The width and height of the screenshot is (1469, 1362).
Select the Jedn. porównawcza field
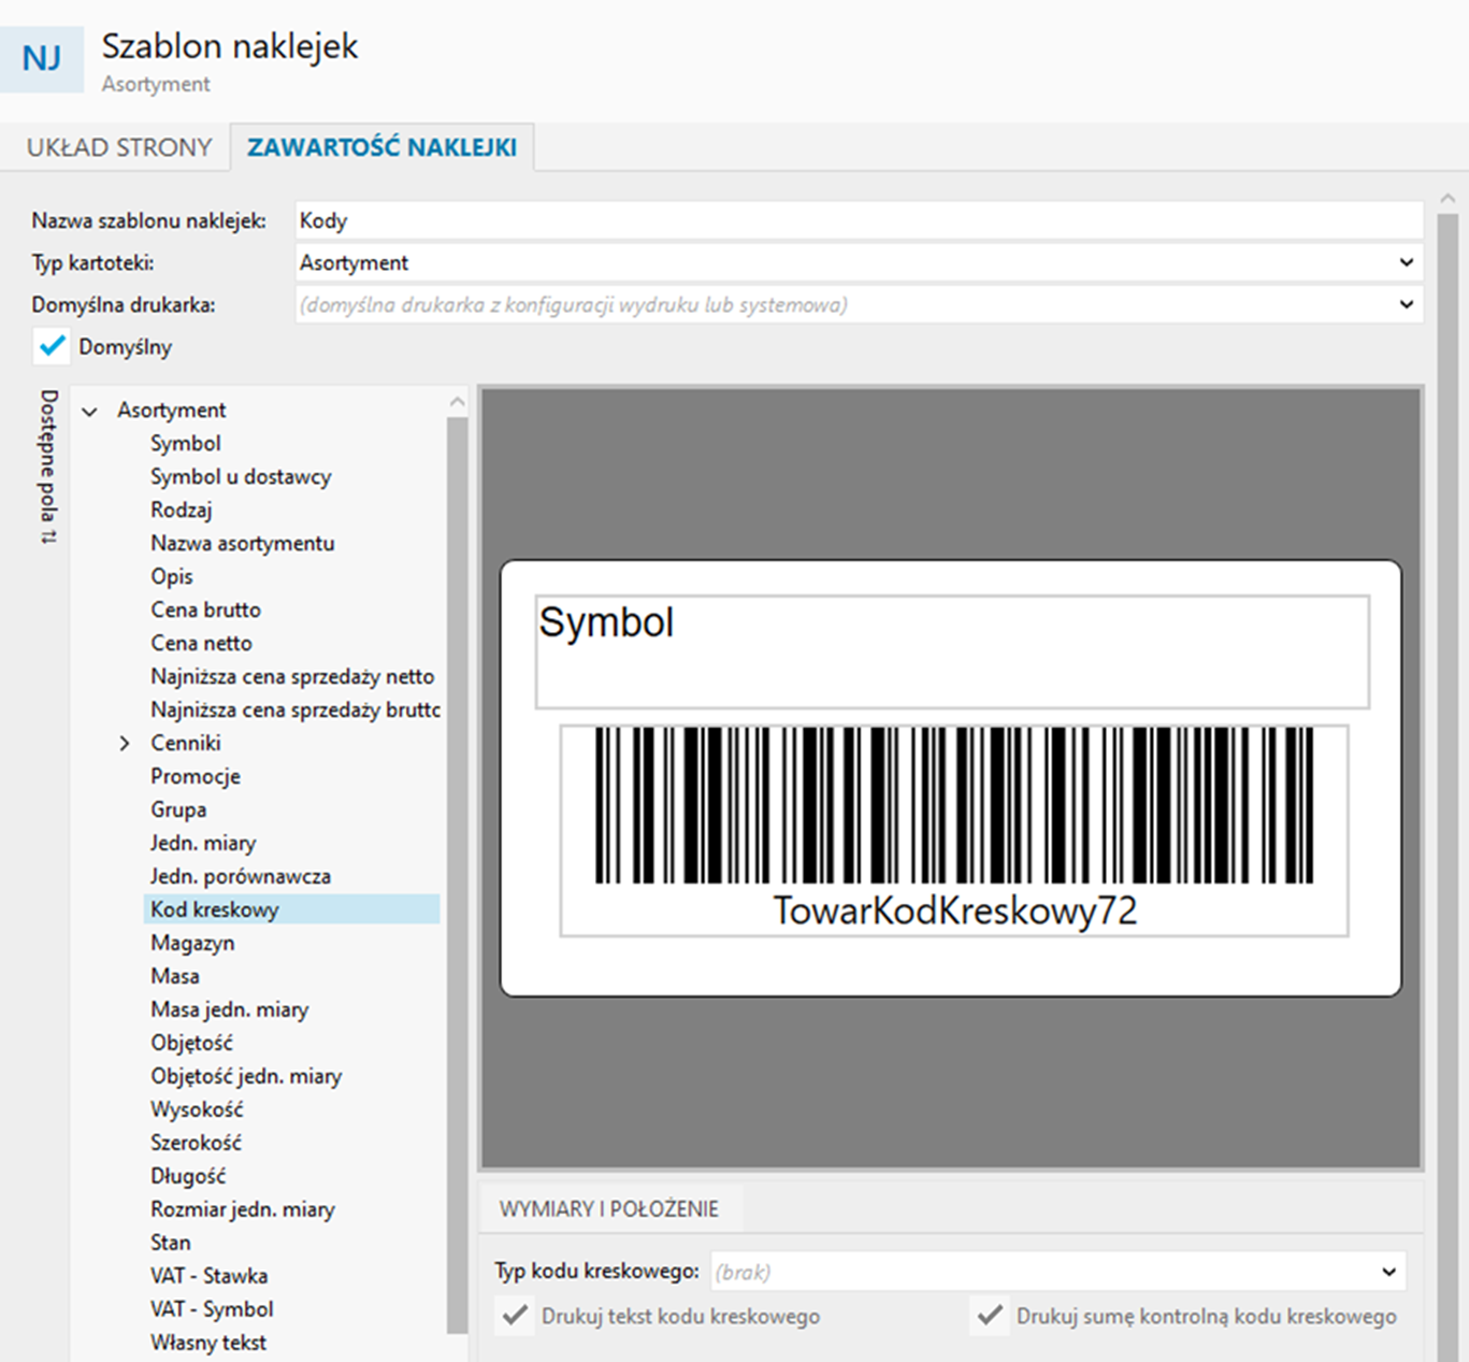[241, 877]
